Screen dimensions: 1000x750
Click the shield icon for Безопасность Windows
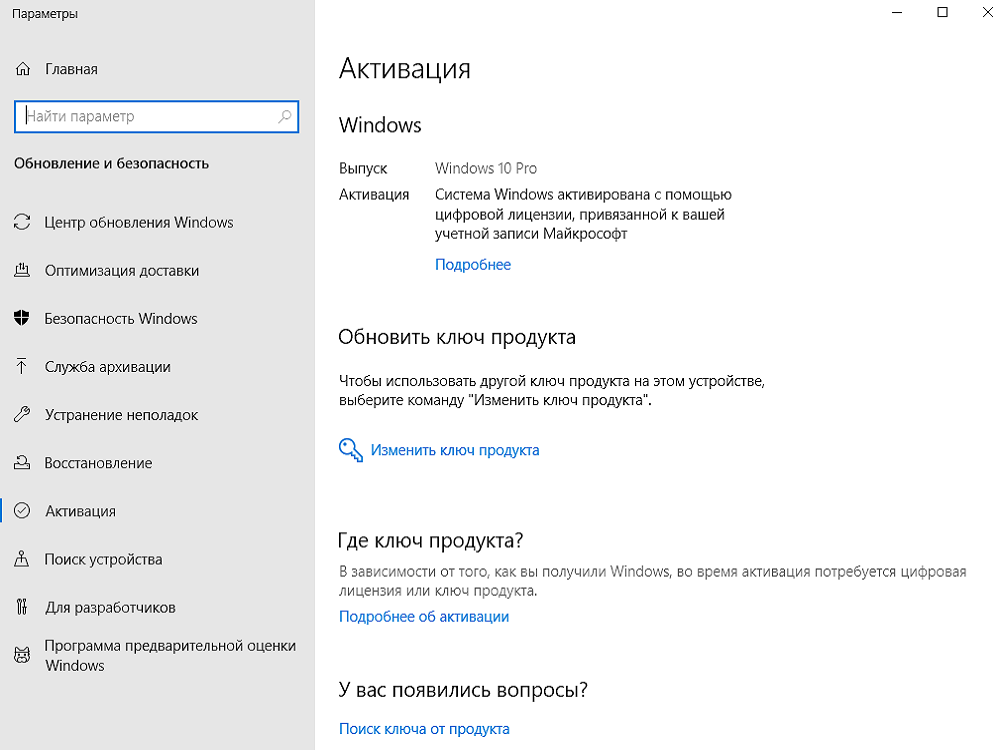(x=22, y=318)
